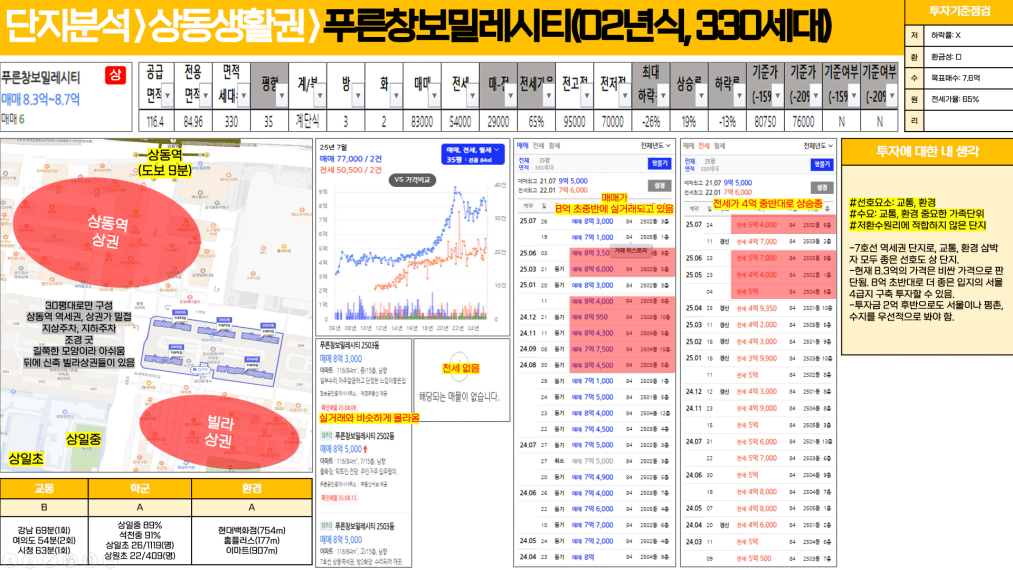The height and width of the screenshot is (570, 1013).
Task: Click 펼치기 in the sales transaction panel
Action: pyautogui.click(x=659, y=164)
